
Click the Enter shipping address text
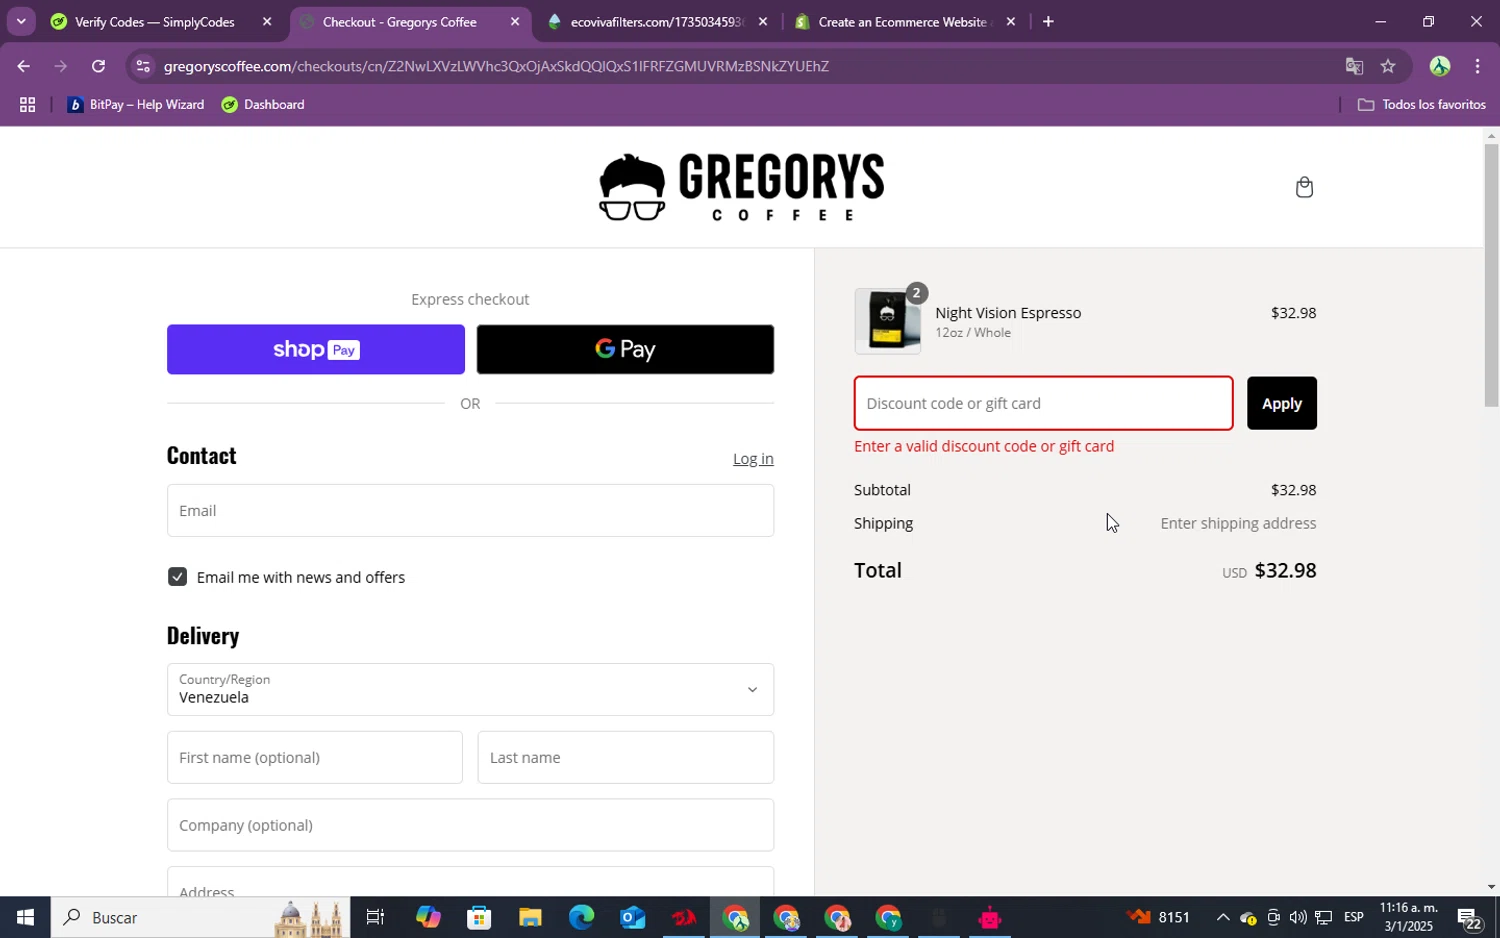1238,523
